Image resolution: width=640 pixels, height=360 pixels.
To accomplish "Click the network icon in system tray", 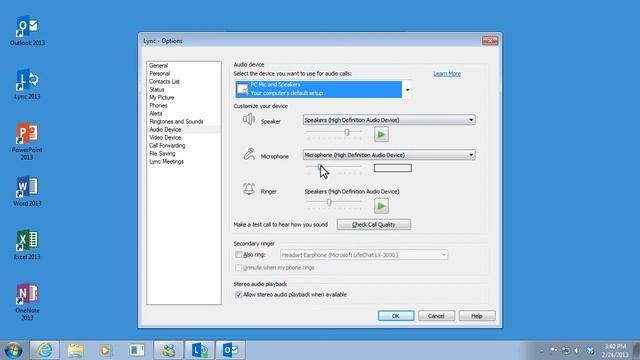I will pyautogui.click(x=566, y=351).
